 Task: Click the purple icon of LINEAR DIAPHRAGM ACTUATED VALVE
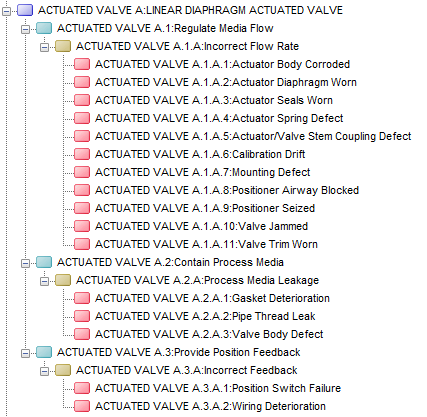(25, 10)
